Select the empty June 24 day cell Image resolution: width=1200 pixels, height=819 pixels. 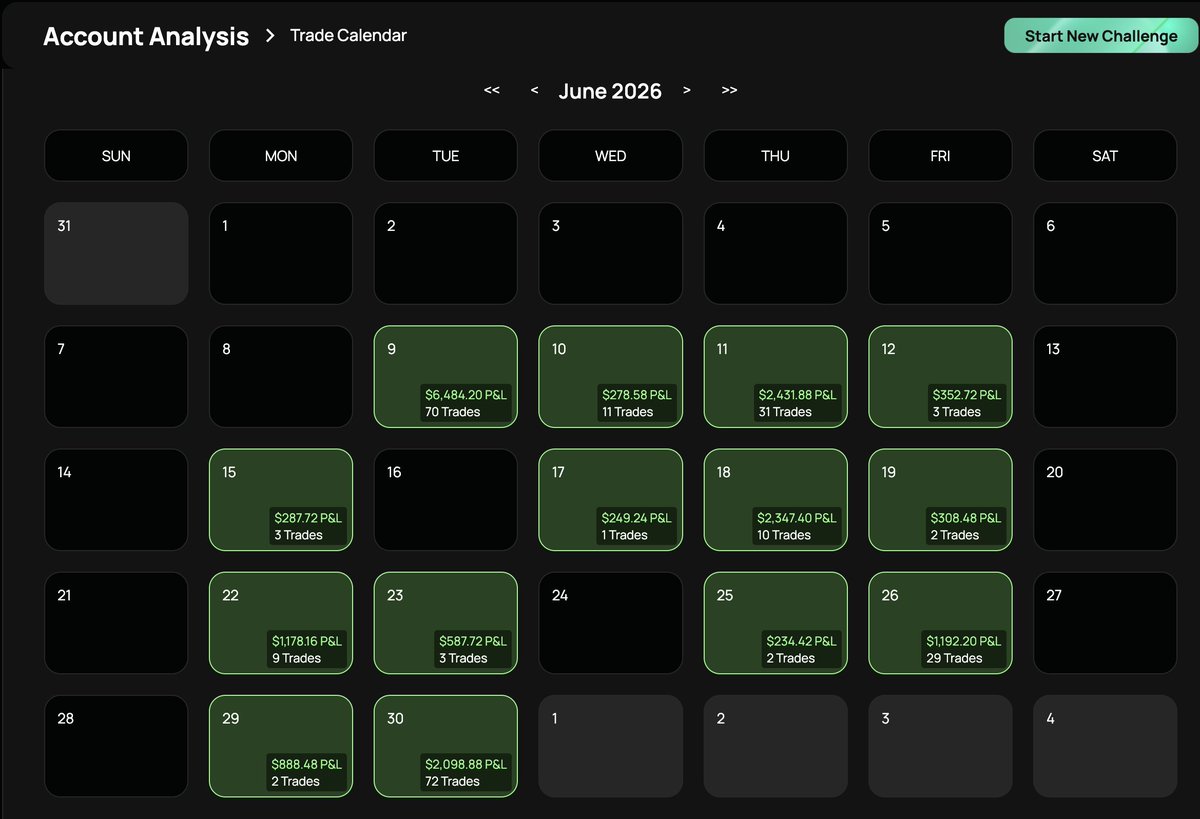pyautogui.click(x=611, y=623)
